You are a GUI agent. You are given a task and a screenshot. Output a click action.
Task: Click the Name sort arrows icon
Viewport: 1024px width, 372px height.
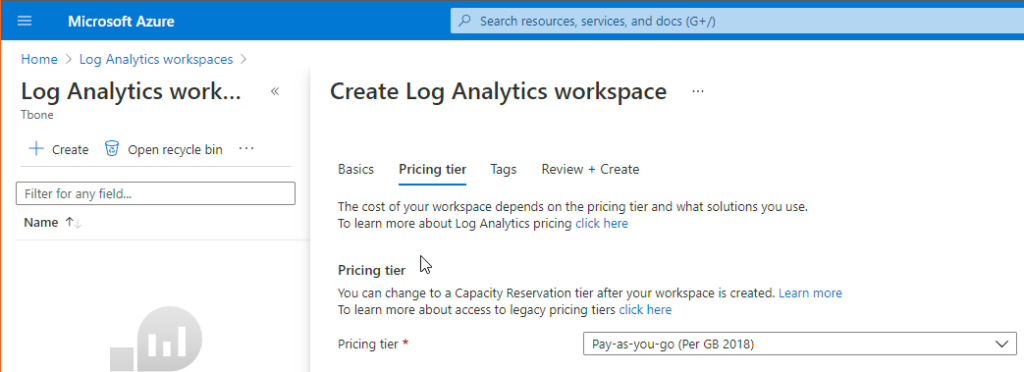[x=72, y=223]
